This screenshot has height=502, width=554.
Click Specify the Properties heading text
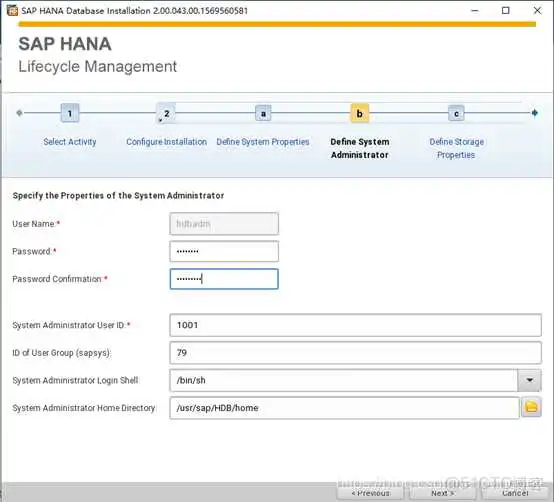118,195
